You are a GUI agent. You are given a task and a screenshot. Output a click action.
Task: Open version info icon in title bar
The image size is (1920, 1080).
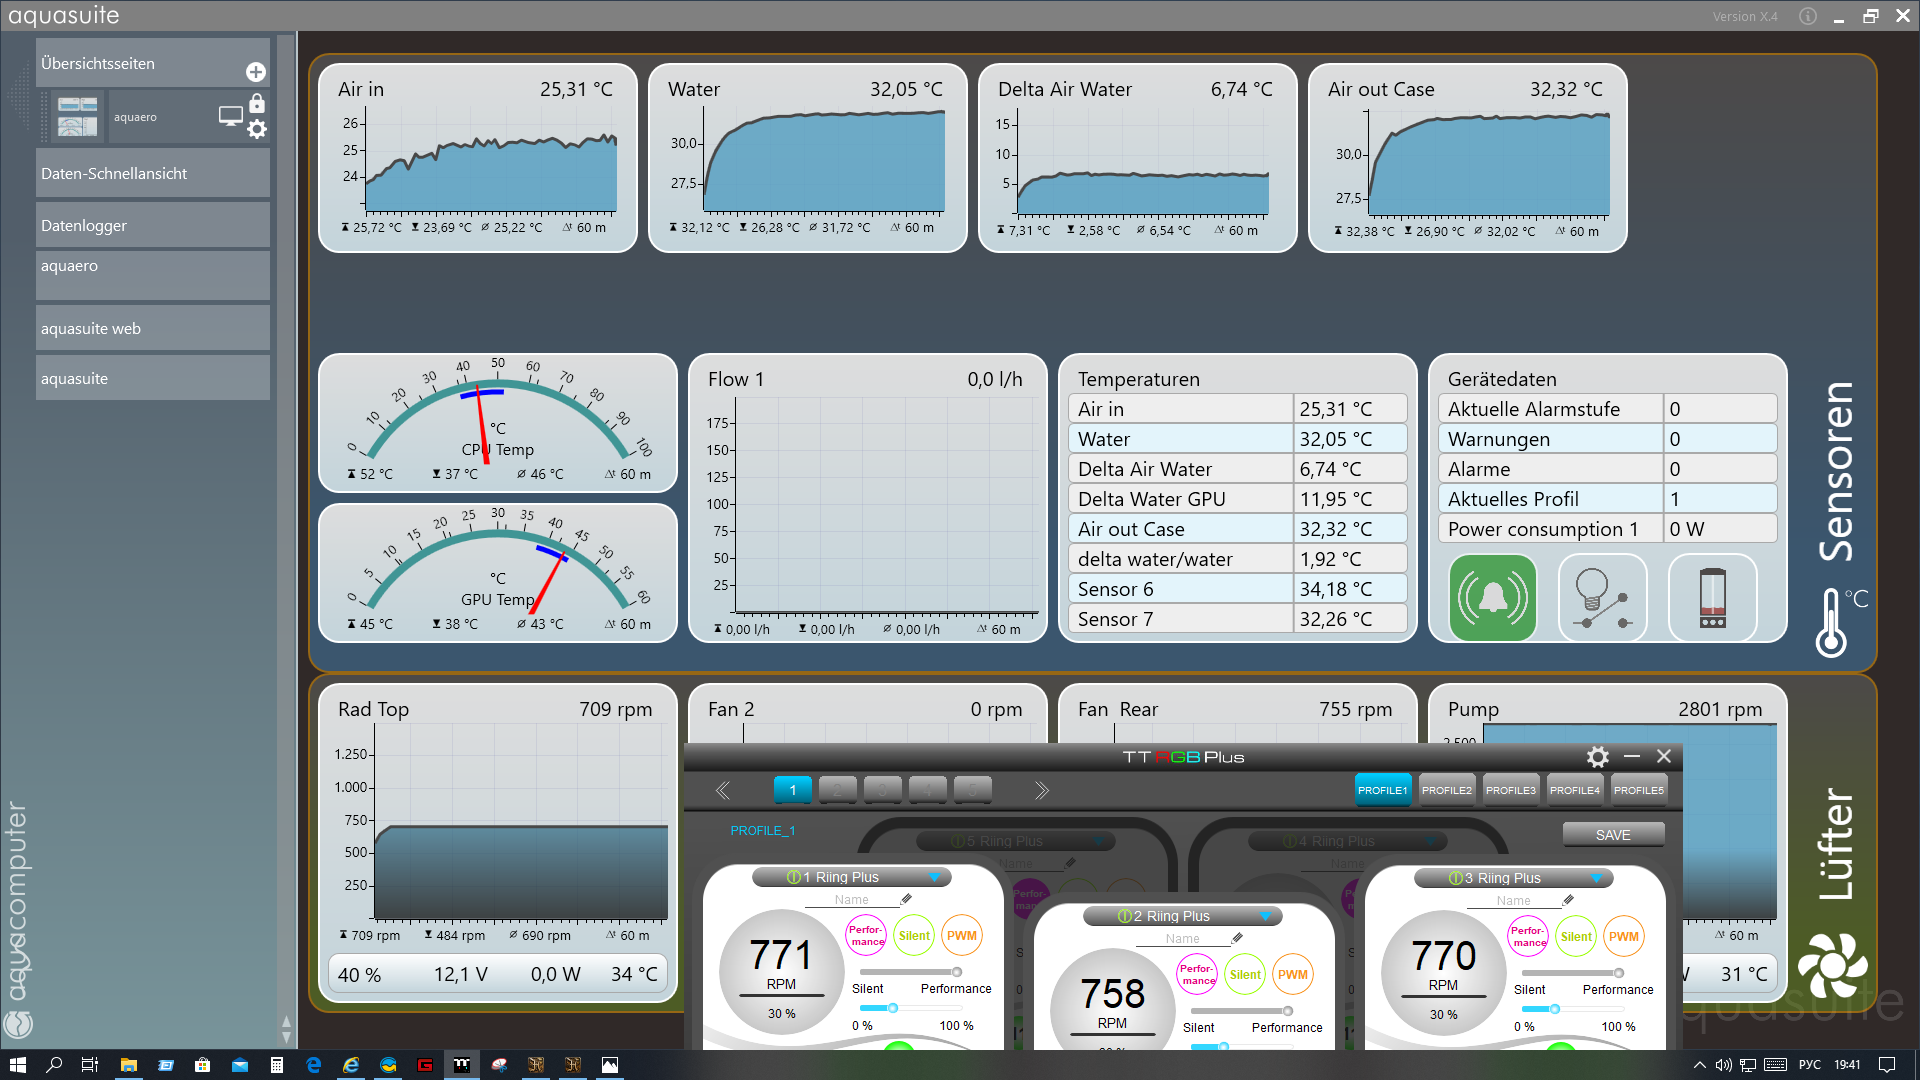[1807, 16]
